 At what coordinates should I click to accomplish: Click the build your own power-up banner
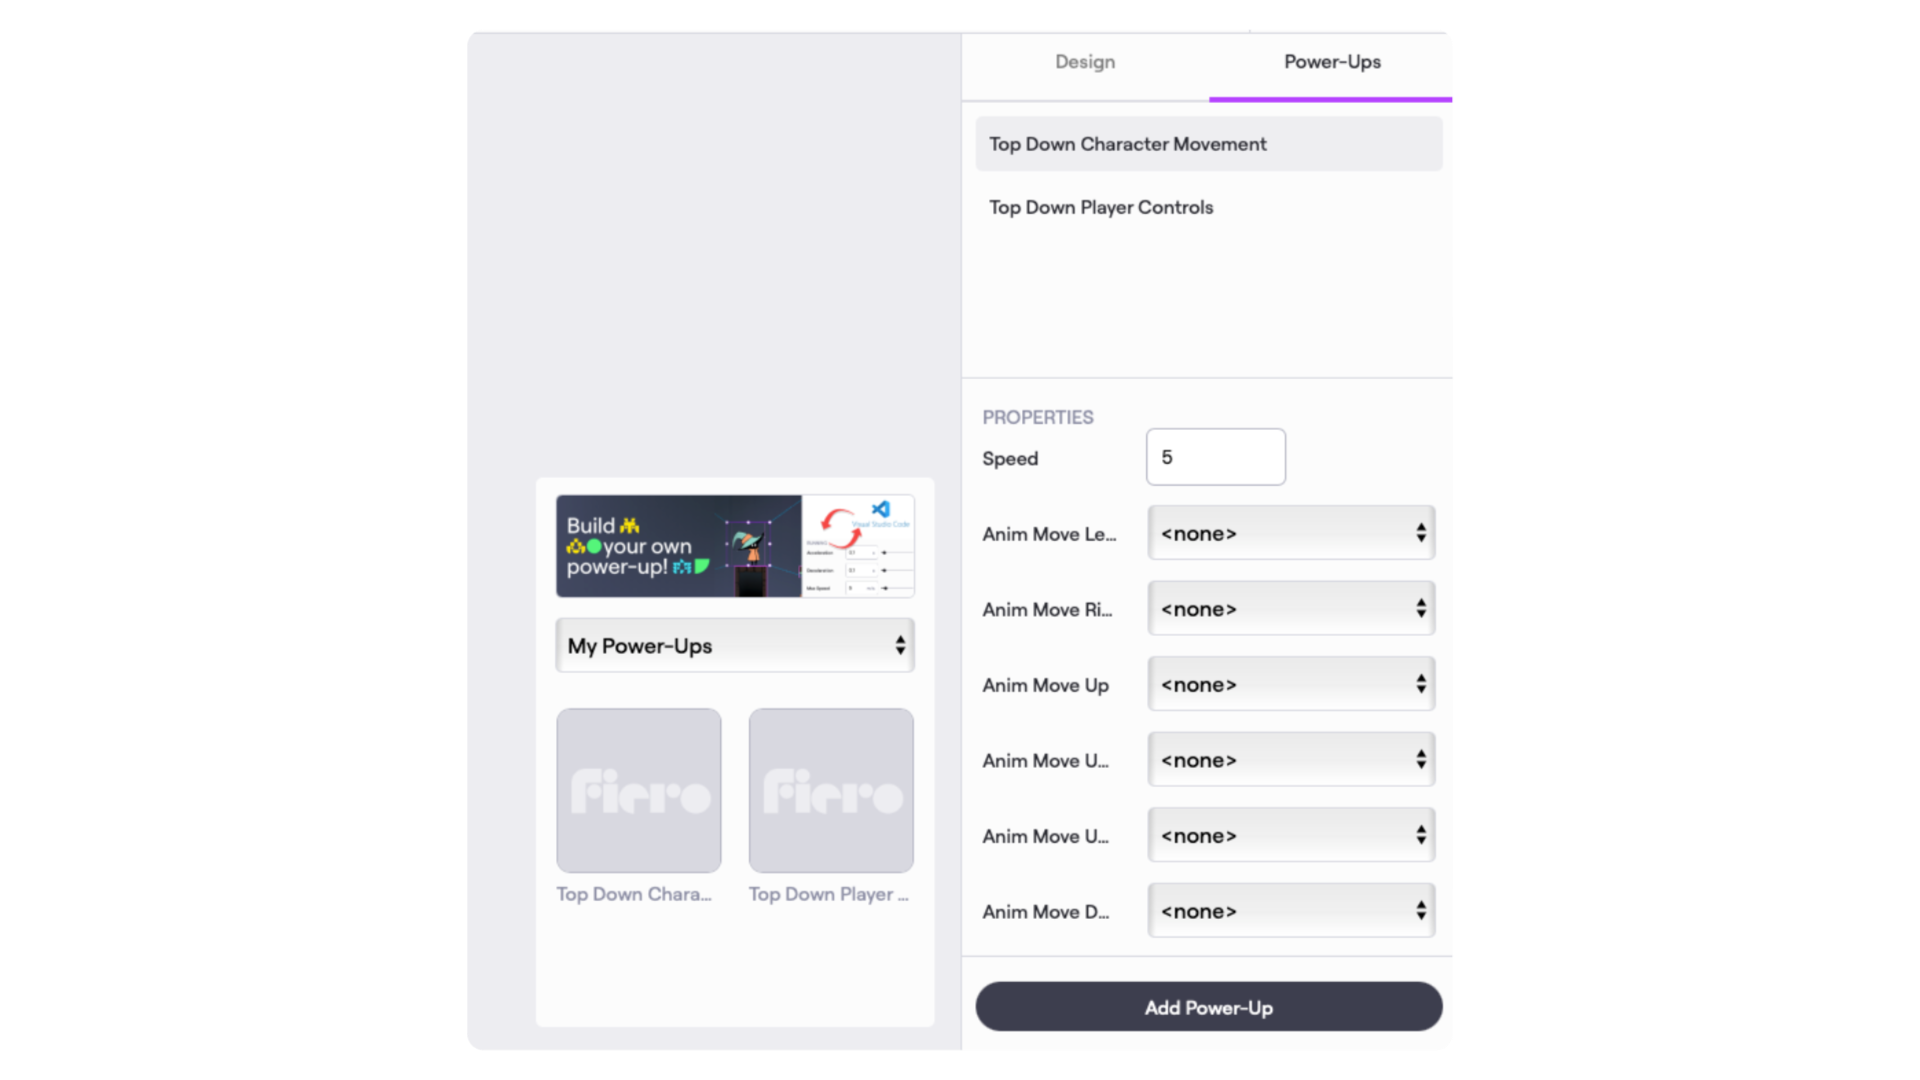tap(735, 546)
